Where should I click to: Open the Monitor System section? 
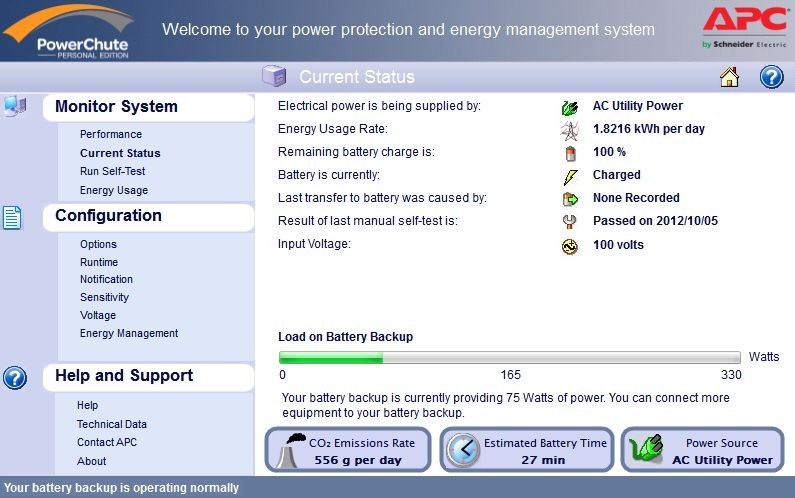149,107
